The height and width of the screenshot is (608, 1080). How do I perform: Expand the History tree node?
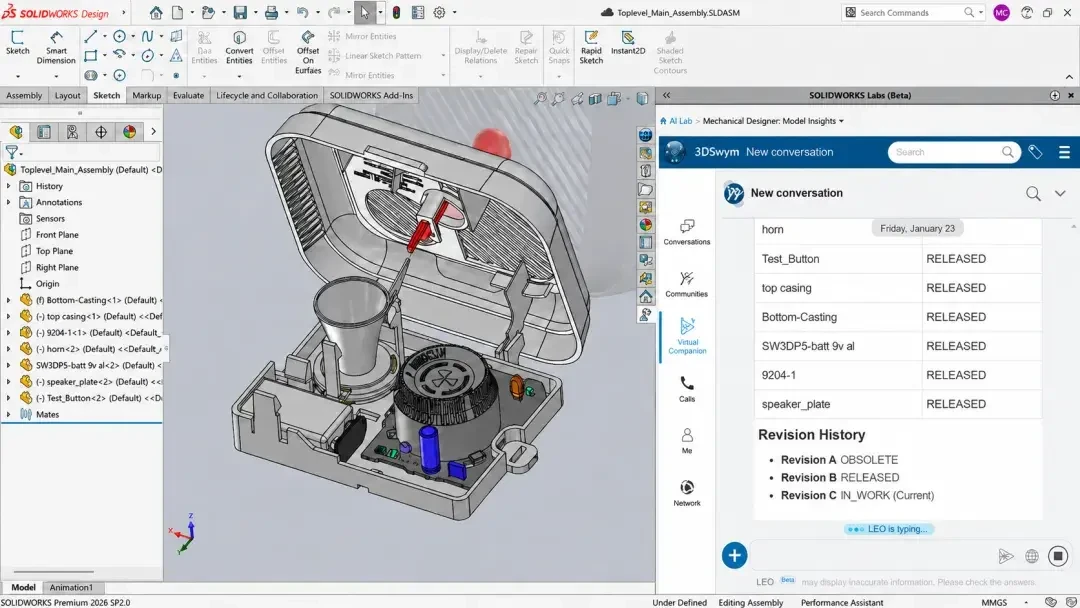point(8,186)
